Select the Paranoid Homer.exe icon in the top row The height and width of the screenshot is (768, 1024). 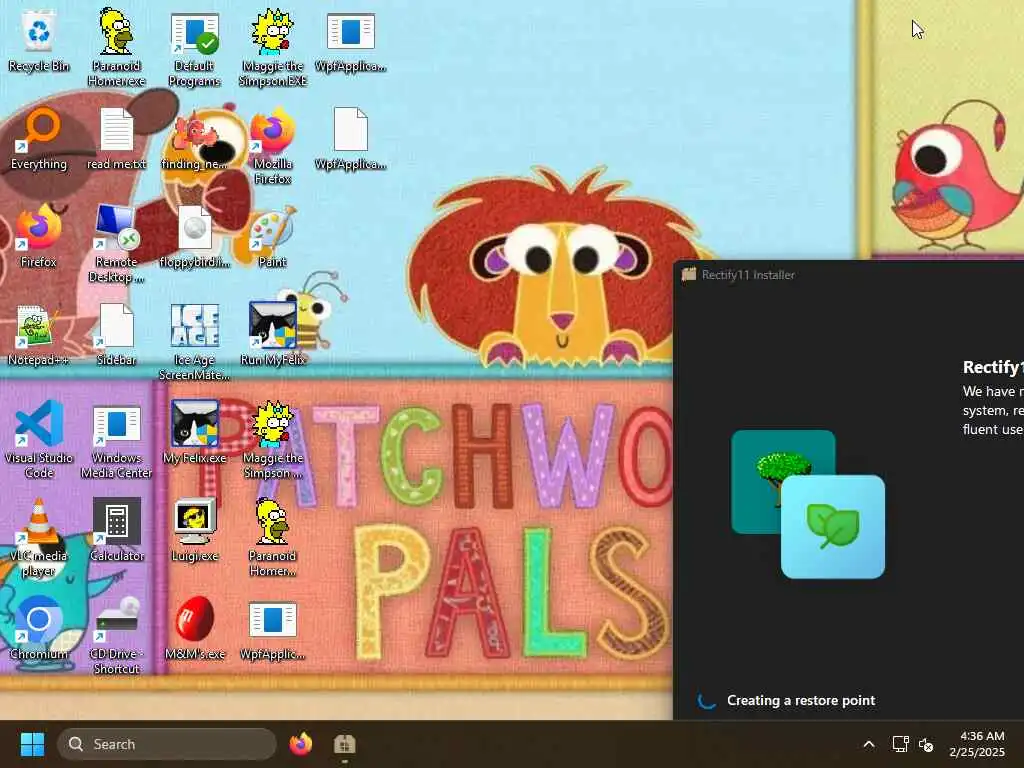point(116,47)
